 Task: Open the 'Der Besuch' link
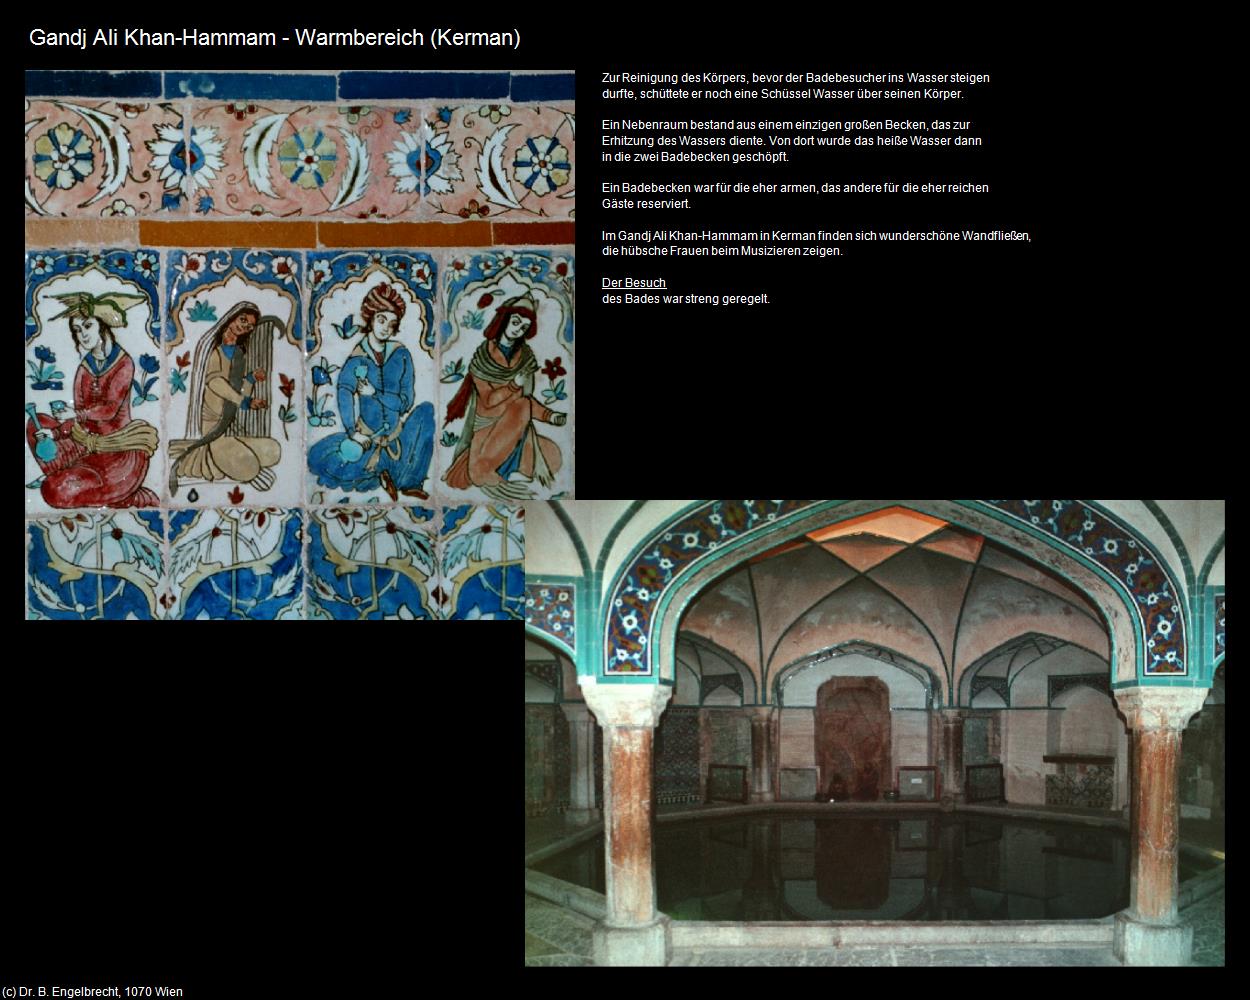click(634, 283)
